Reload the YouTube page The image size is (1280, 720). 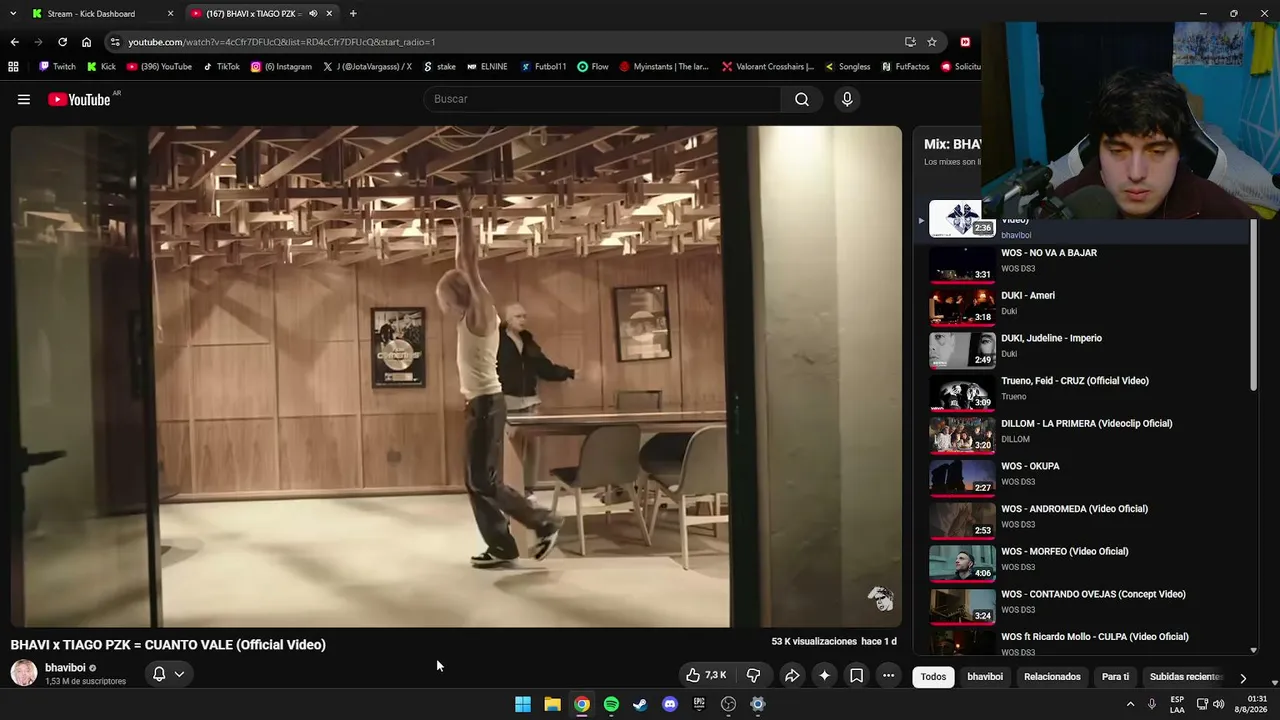pos(62,42)
